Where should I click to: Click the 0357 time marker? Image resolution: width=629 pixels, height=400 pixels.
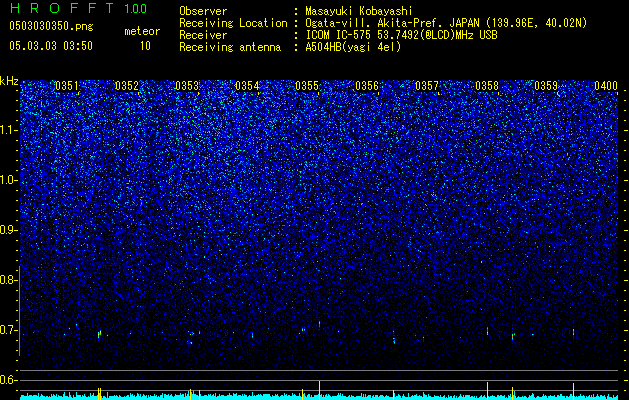click(427, 86)
